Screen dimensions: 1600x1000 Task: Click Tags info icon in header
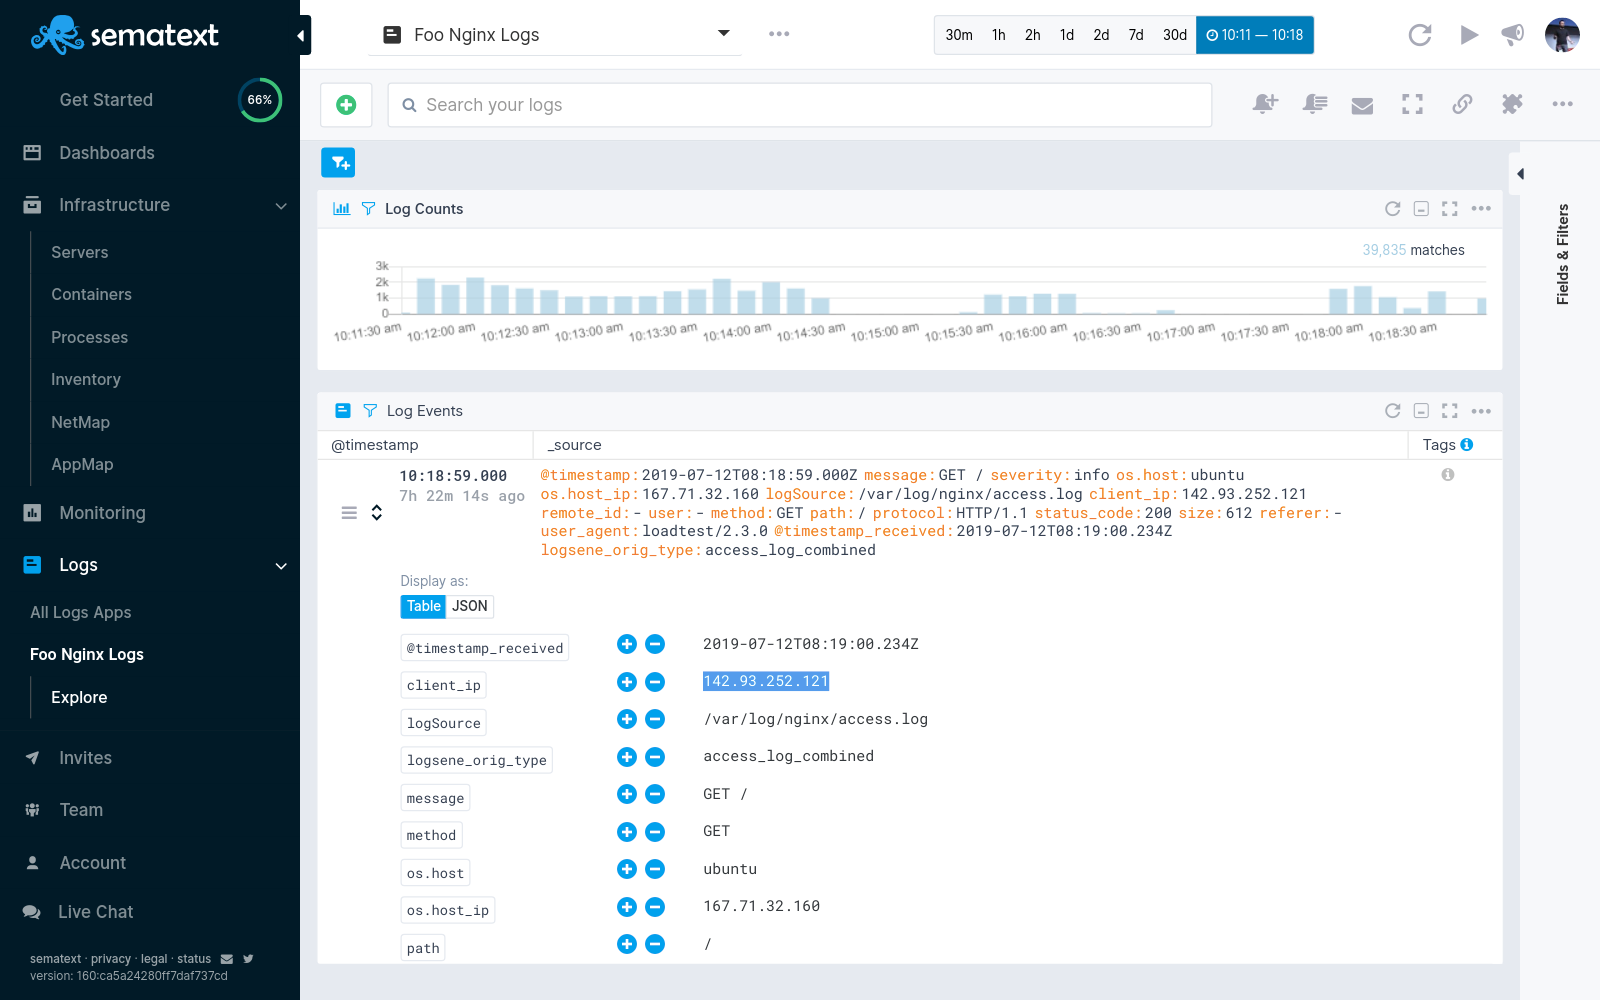(1466, 445)
